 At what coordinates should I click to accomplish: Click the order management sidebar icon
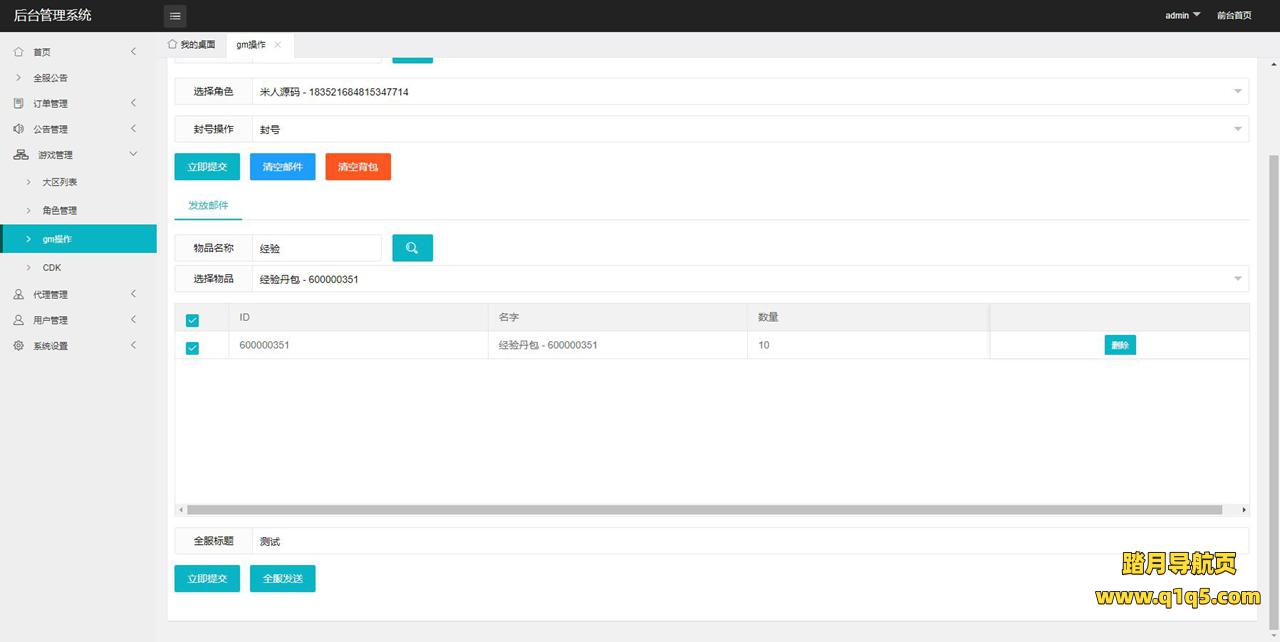click(19, 103)
